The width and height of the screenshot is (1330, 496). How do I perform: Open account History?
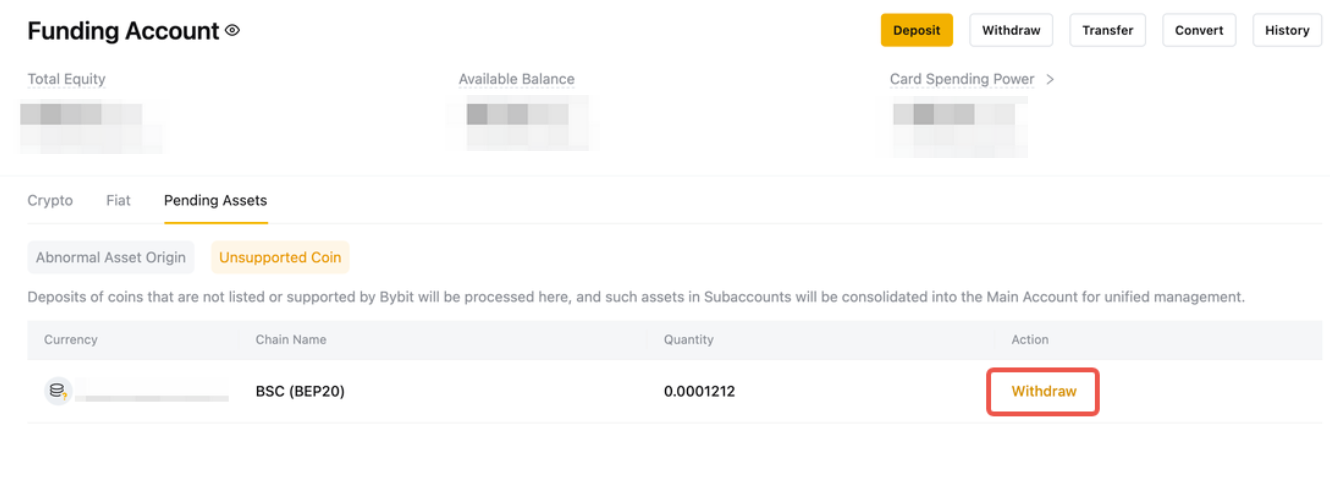1286,30
